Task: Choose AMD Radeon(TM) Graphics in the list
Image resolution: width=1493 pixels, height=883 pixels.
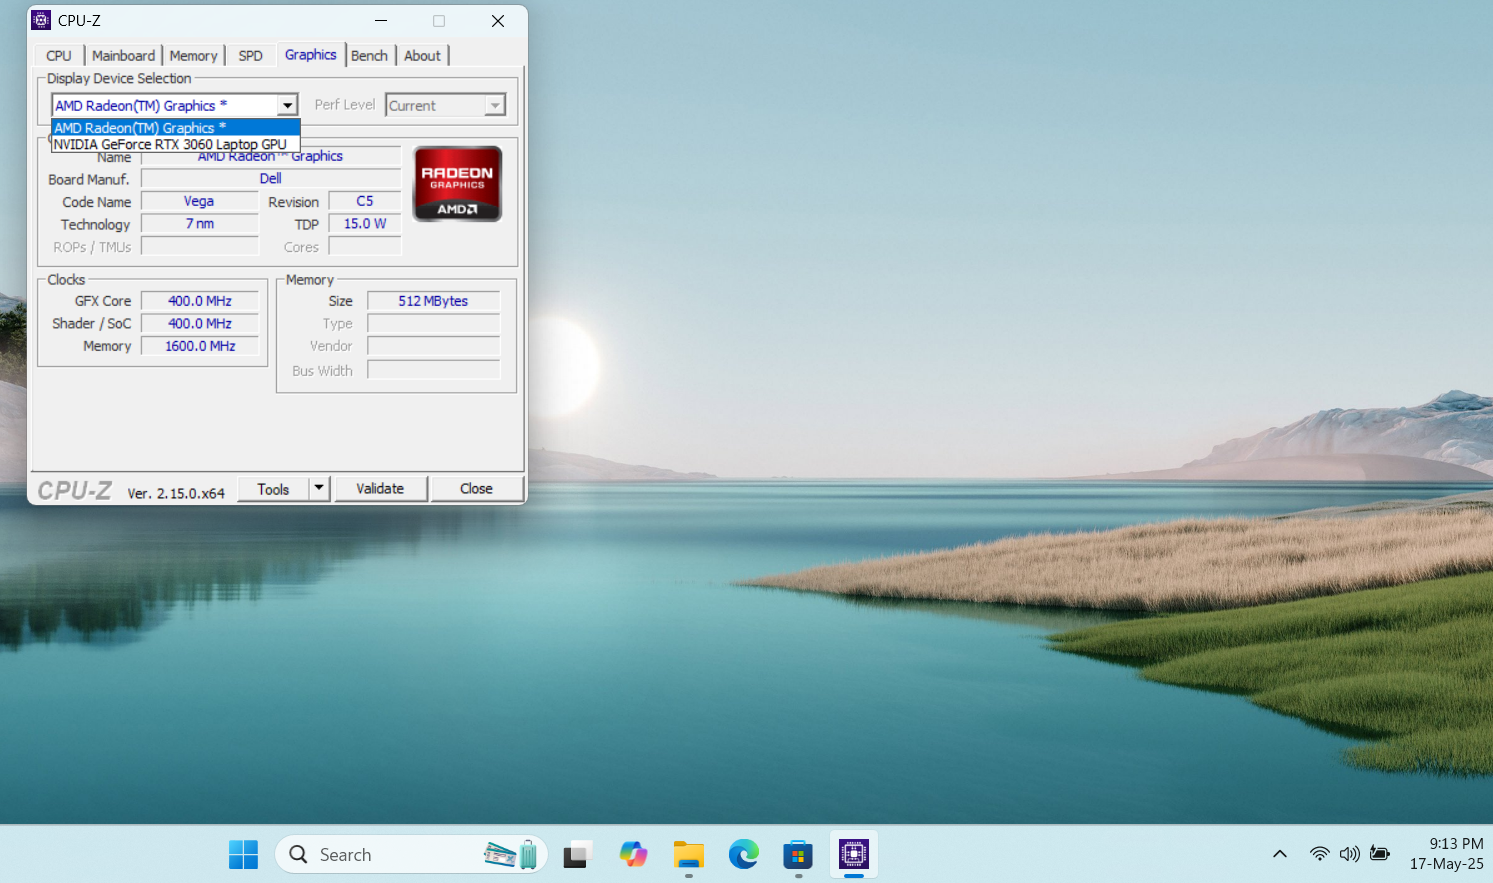Action: click(x=140, y=128)
